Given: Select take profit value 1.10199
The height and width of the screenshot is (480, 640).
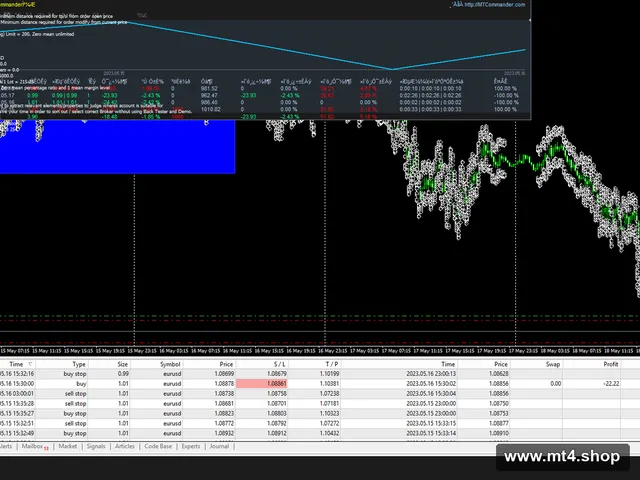Looking at the screenshot, I should coord(329,373).
